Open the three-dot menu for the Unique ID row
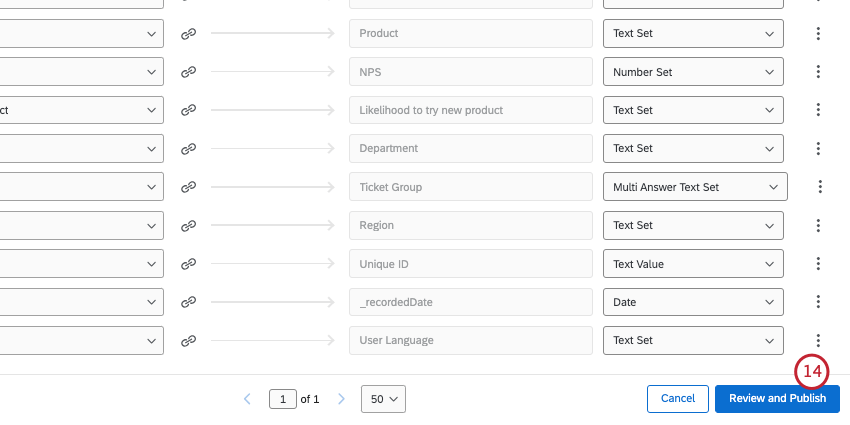The height and width of the screenshot is (425, 850). (x=818, y=264)
